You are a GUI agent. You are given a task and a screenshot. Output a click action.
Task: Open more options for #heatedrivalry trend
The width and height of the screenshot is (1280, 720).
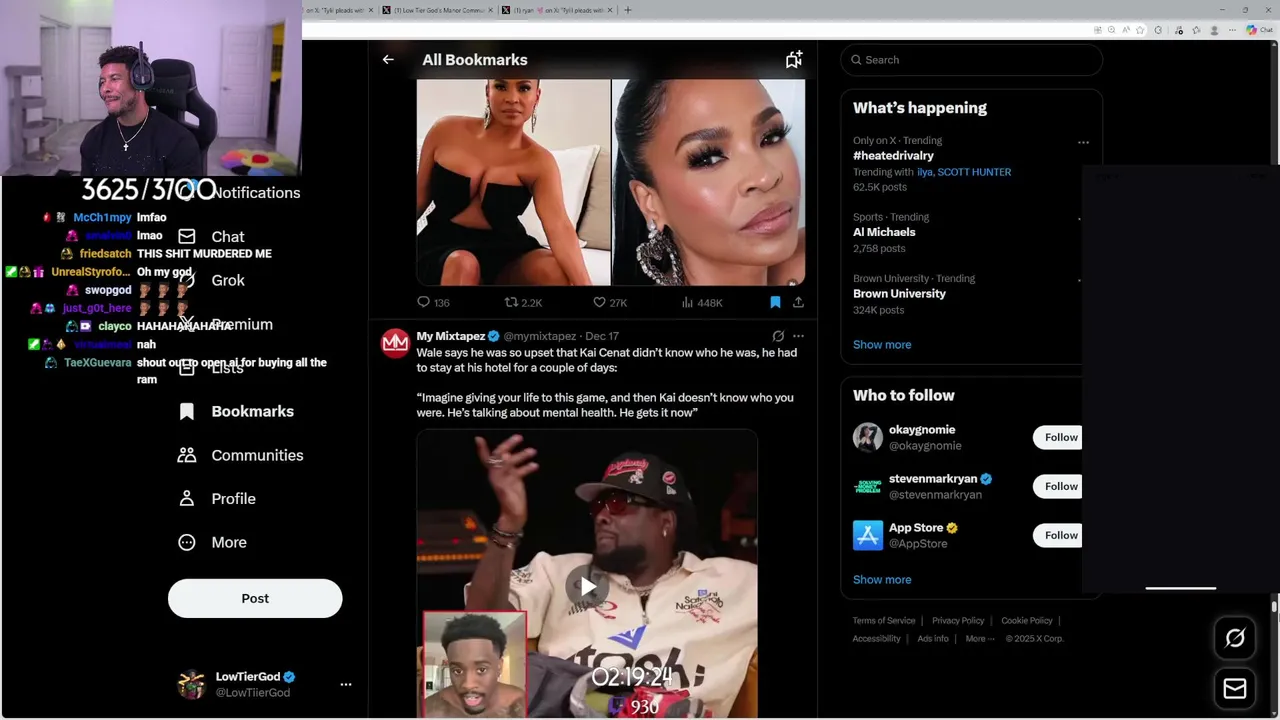pos(1083,142)
